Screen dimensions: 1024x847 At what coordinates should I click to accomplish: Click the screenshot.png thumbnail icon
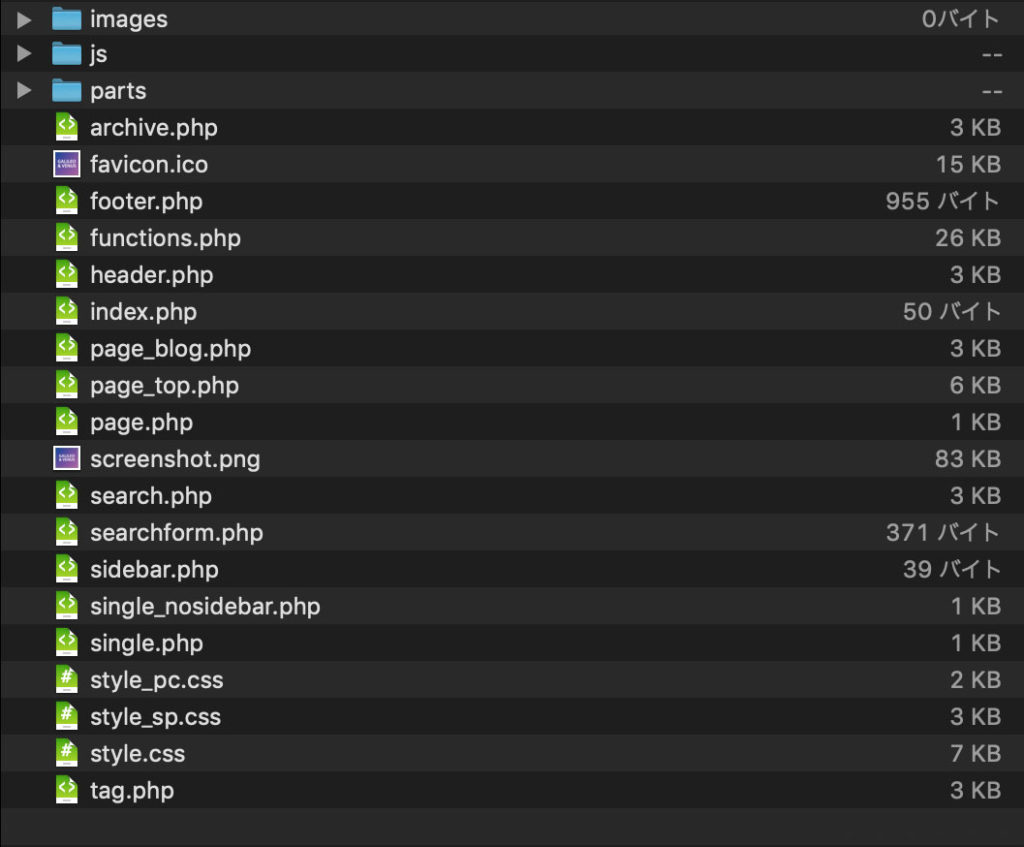pos(67,458)
